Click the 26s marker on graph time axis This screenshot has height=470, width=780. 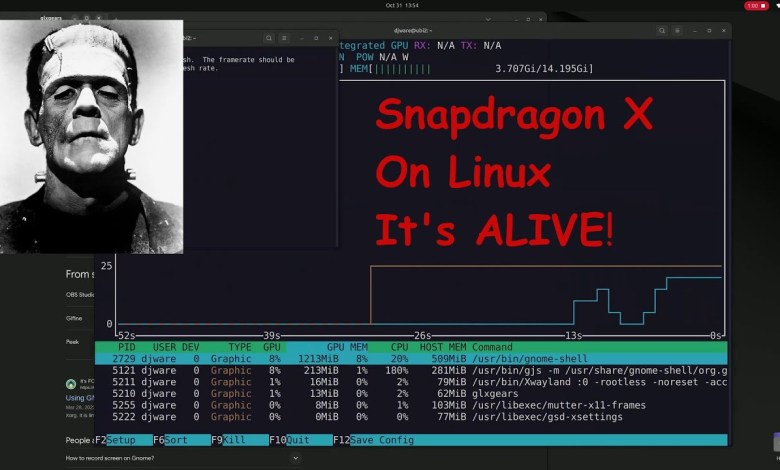422,336
